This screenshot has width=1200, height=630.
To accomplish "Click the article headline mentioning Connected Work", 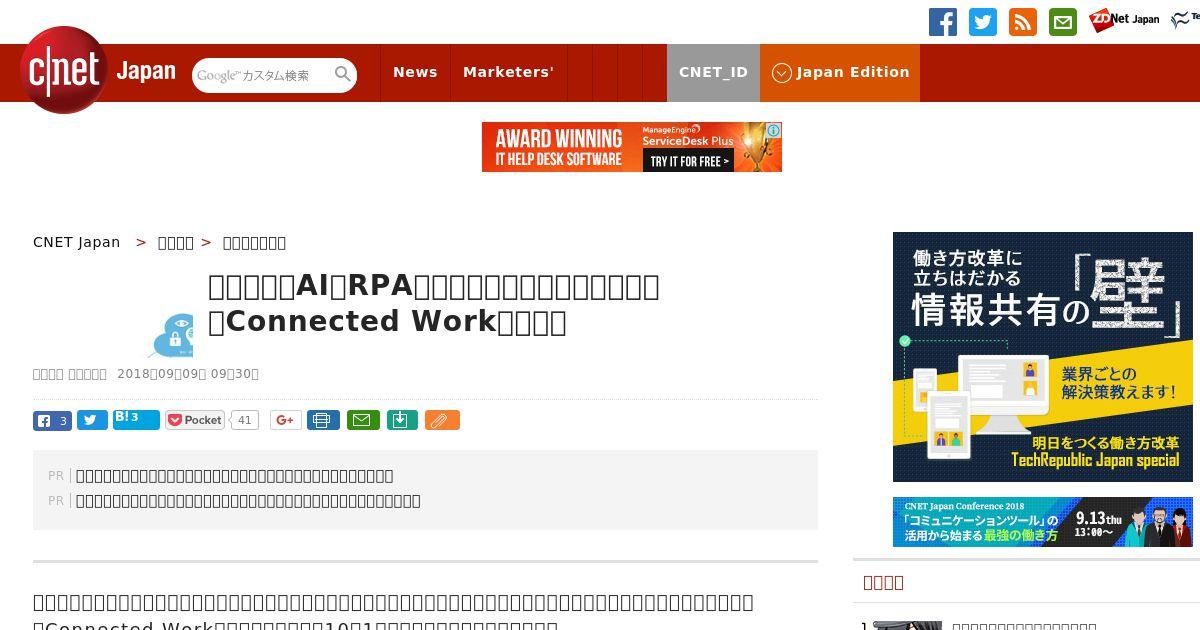I will point(434,303).
